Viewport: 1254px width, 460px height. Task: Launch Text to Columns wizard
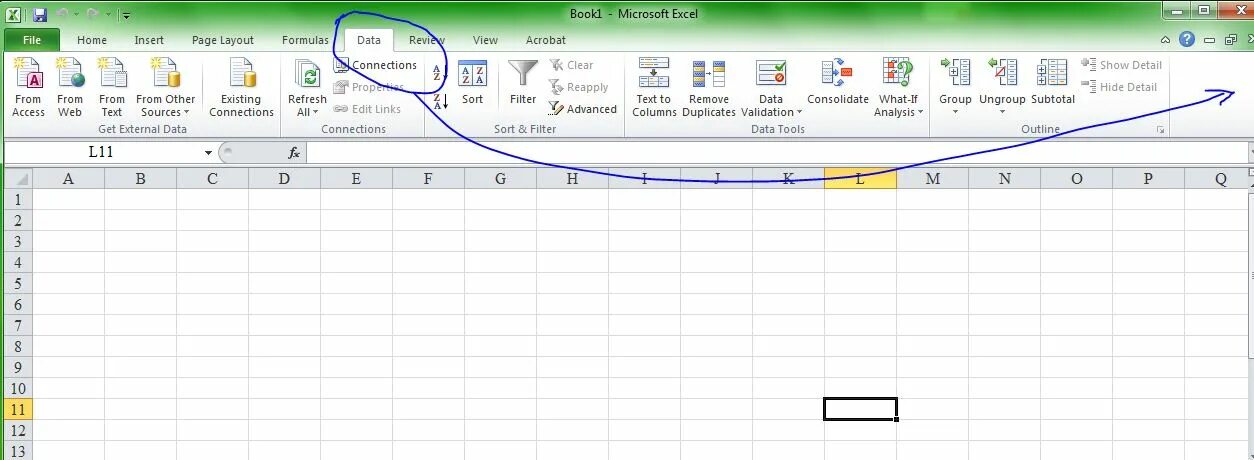[654, 87]
